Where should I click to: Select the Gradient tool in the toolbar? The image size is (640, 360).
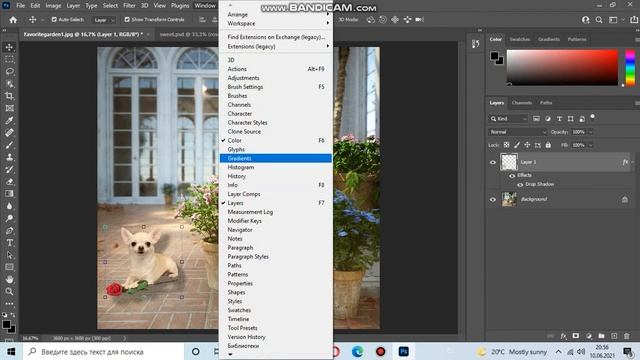pos(9,194)
